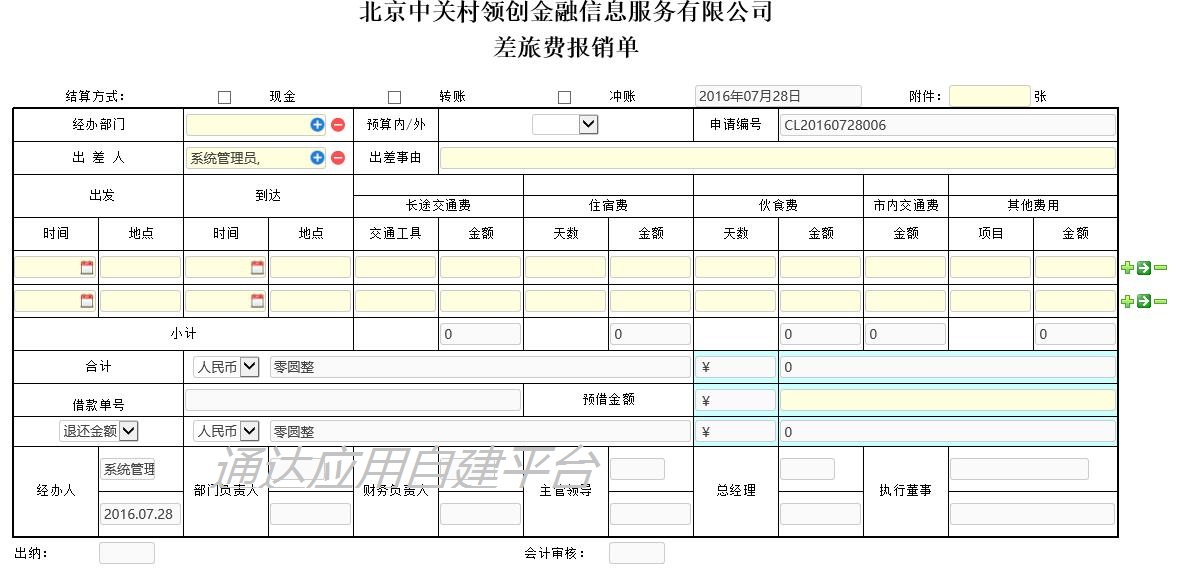Screen dimensions: 1182x587
Task: Click 经办人 date field 2016.07.28
Action: 140,515
